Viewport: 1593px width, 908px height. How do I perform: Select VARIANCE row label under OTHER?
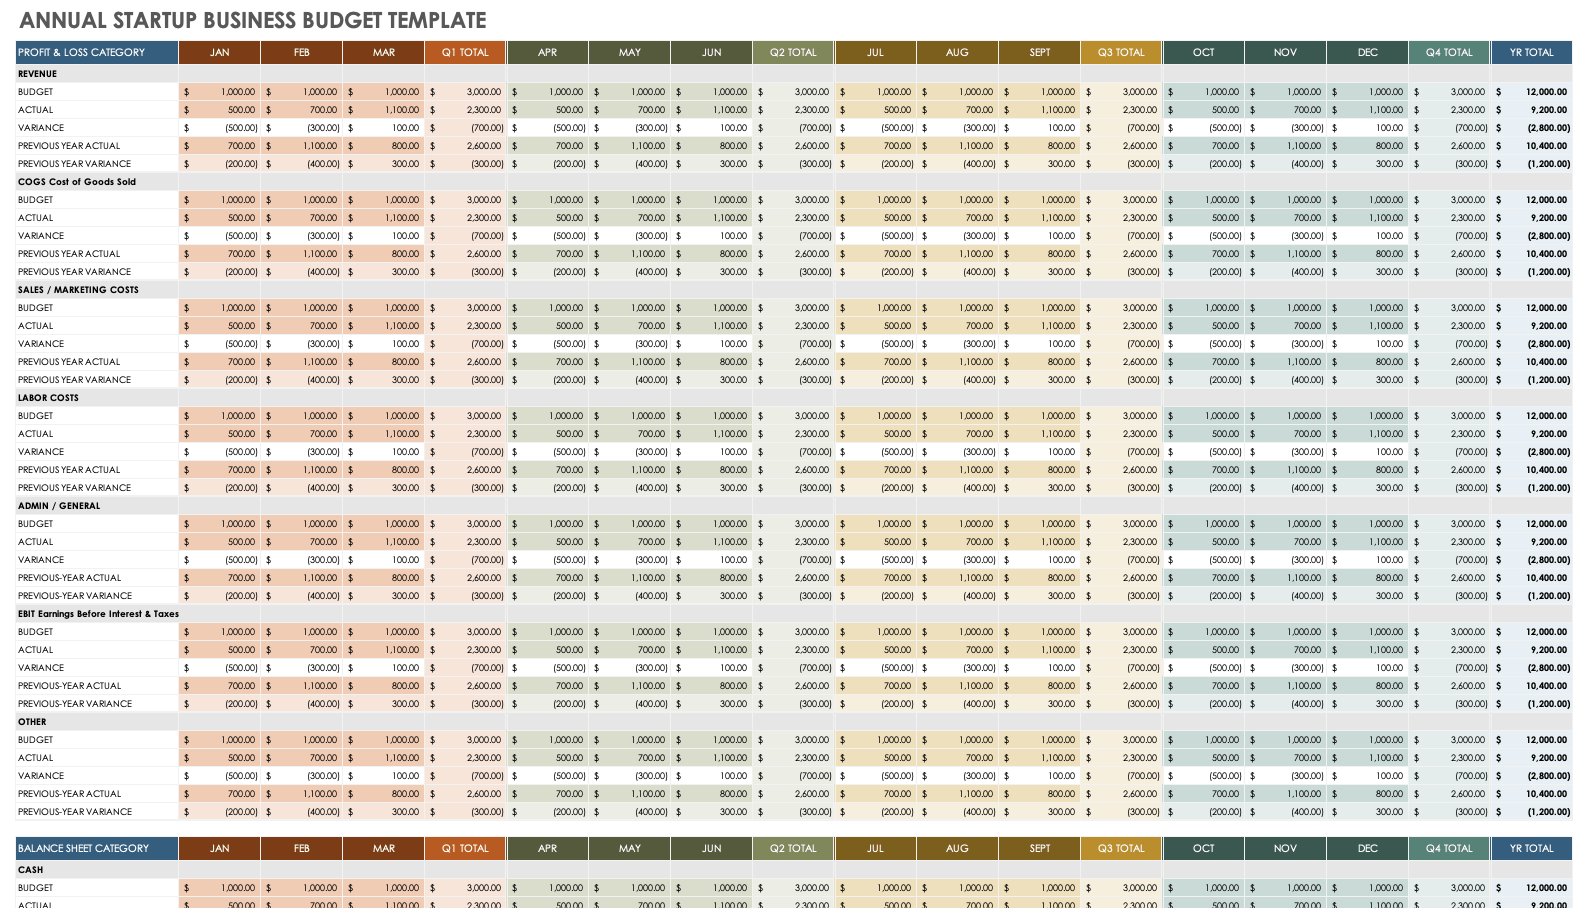[41, 776]
